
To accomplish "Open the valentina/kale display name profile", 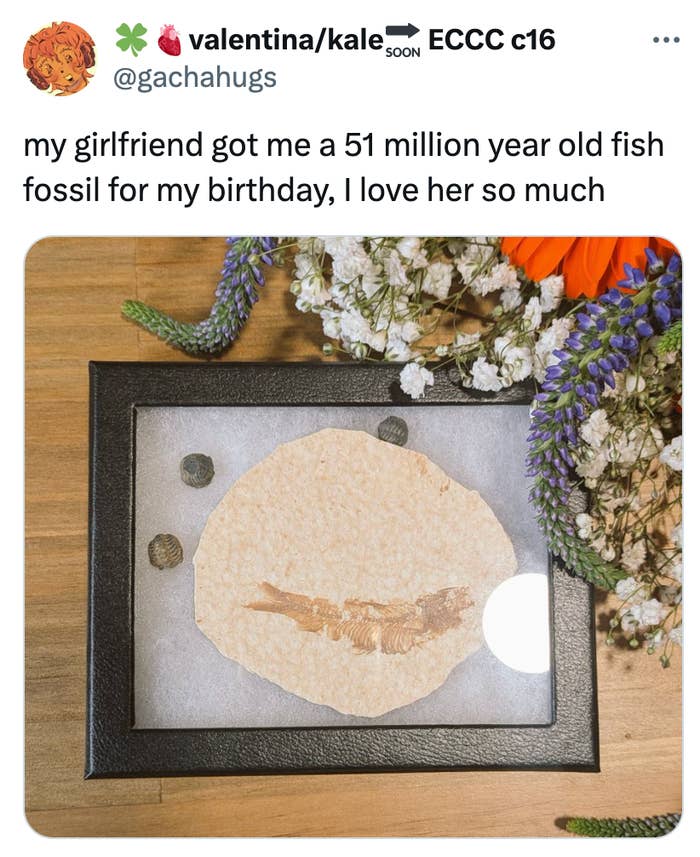I will (x=286, y=40).
